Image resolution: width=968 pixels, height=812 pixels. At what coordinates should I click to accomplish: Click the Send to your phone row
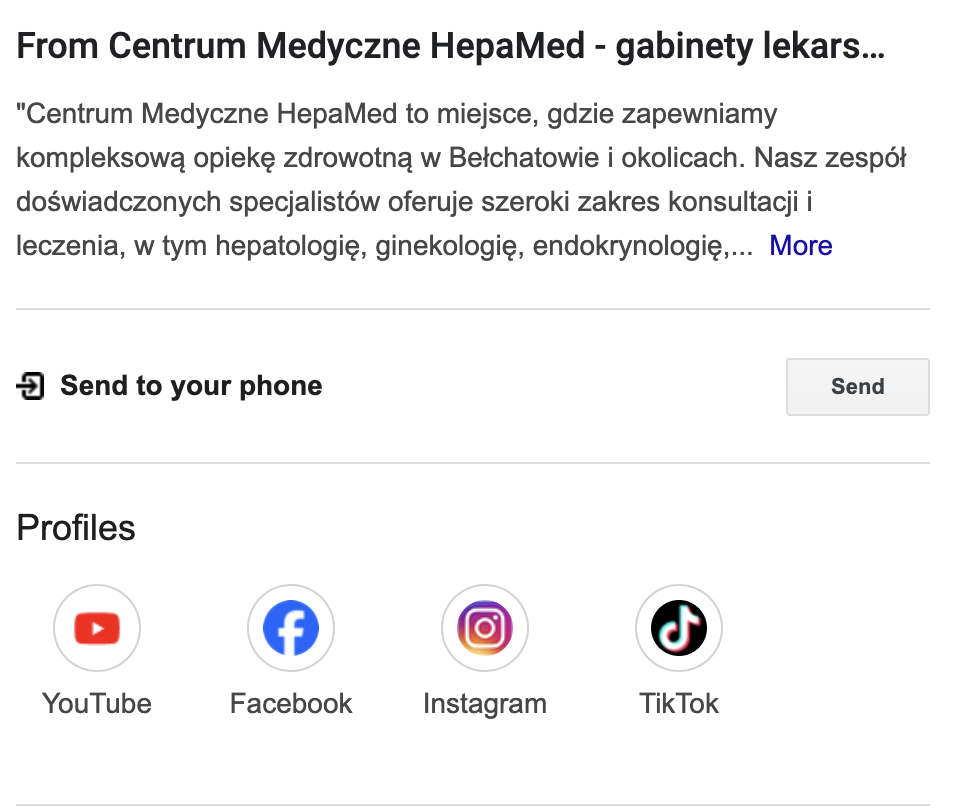point(190,385)
